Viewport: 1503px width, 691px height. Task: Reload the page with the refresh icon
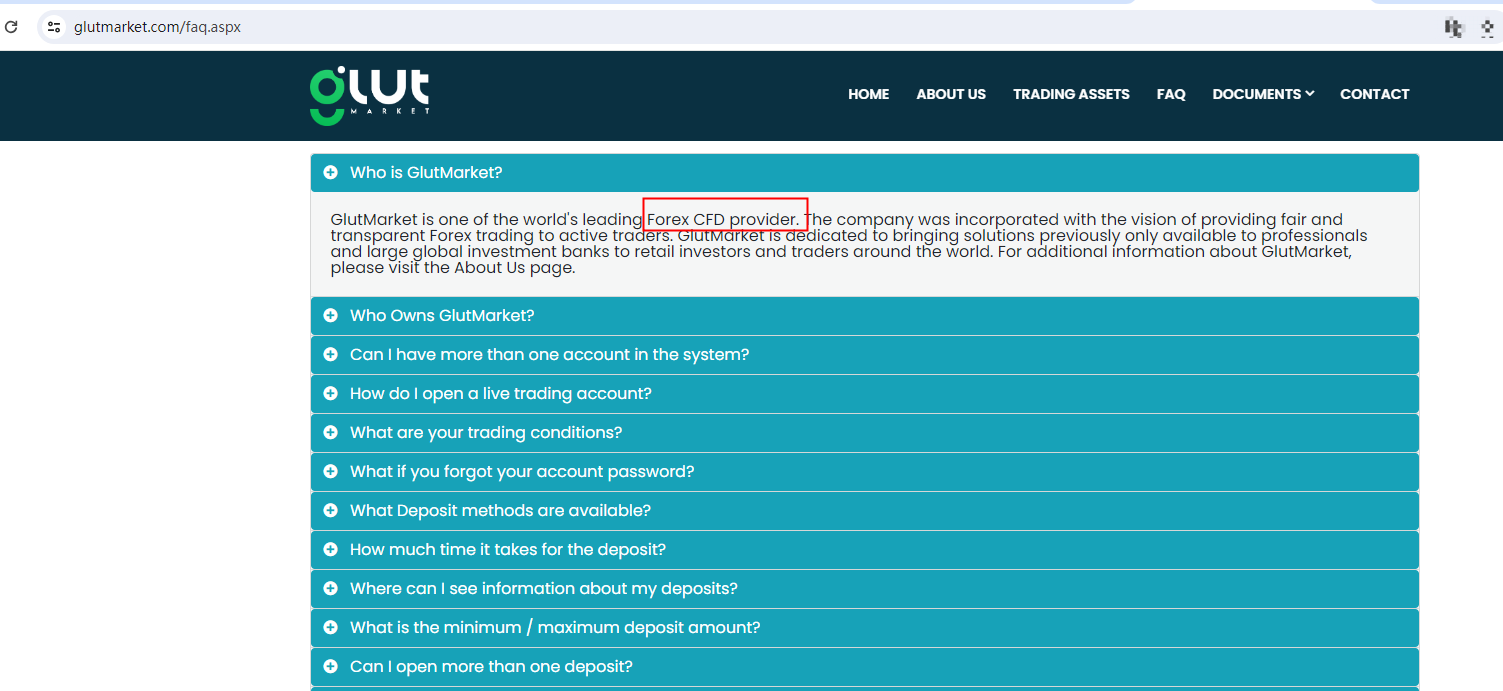[12, 27]
